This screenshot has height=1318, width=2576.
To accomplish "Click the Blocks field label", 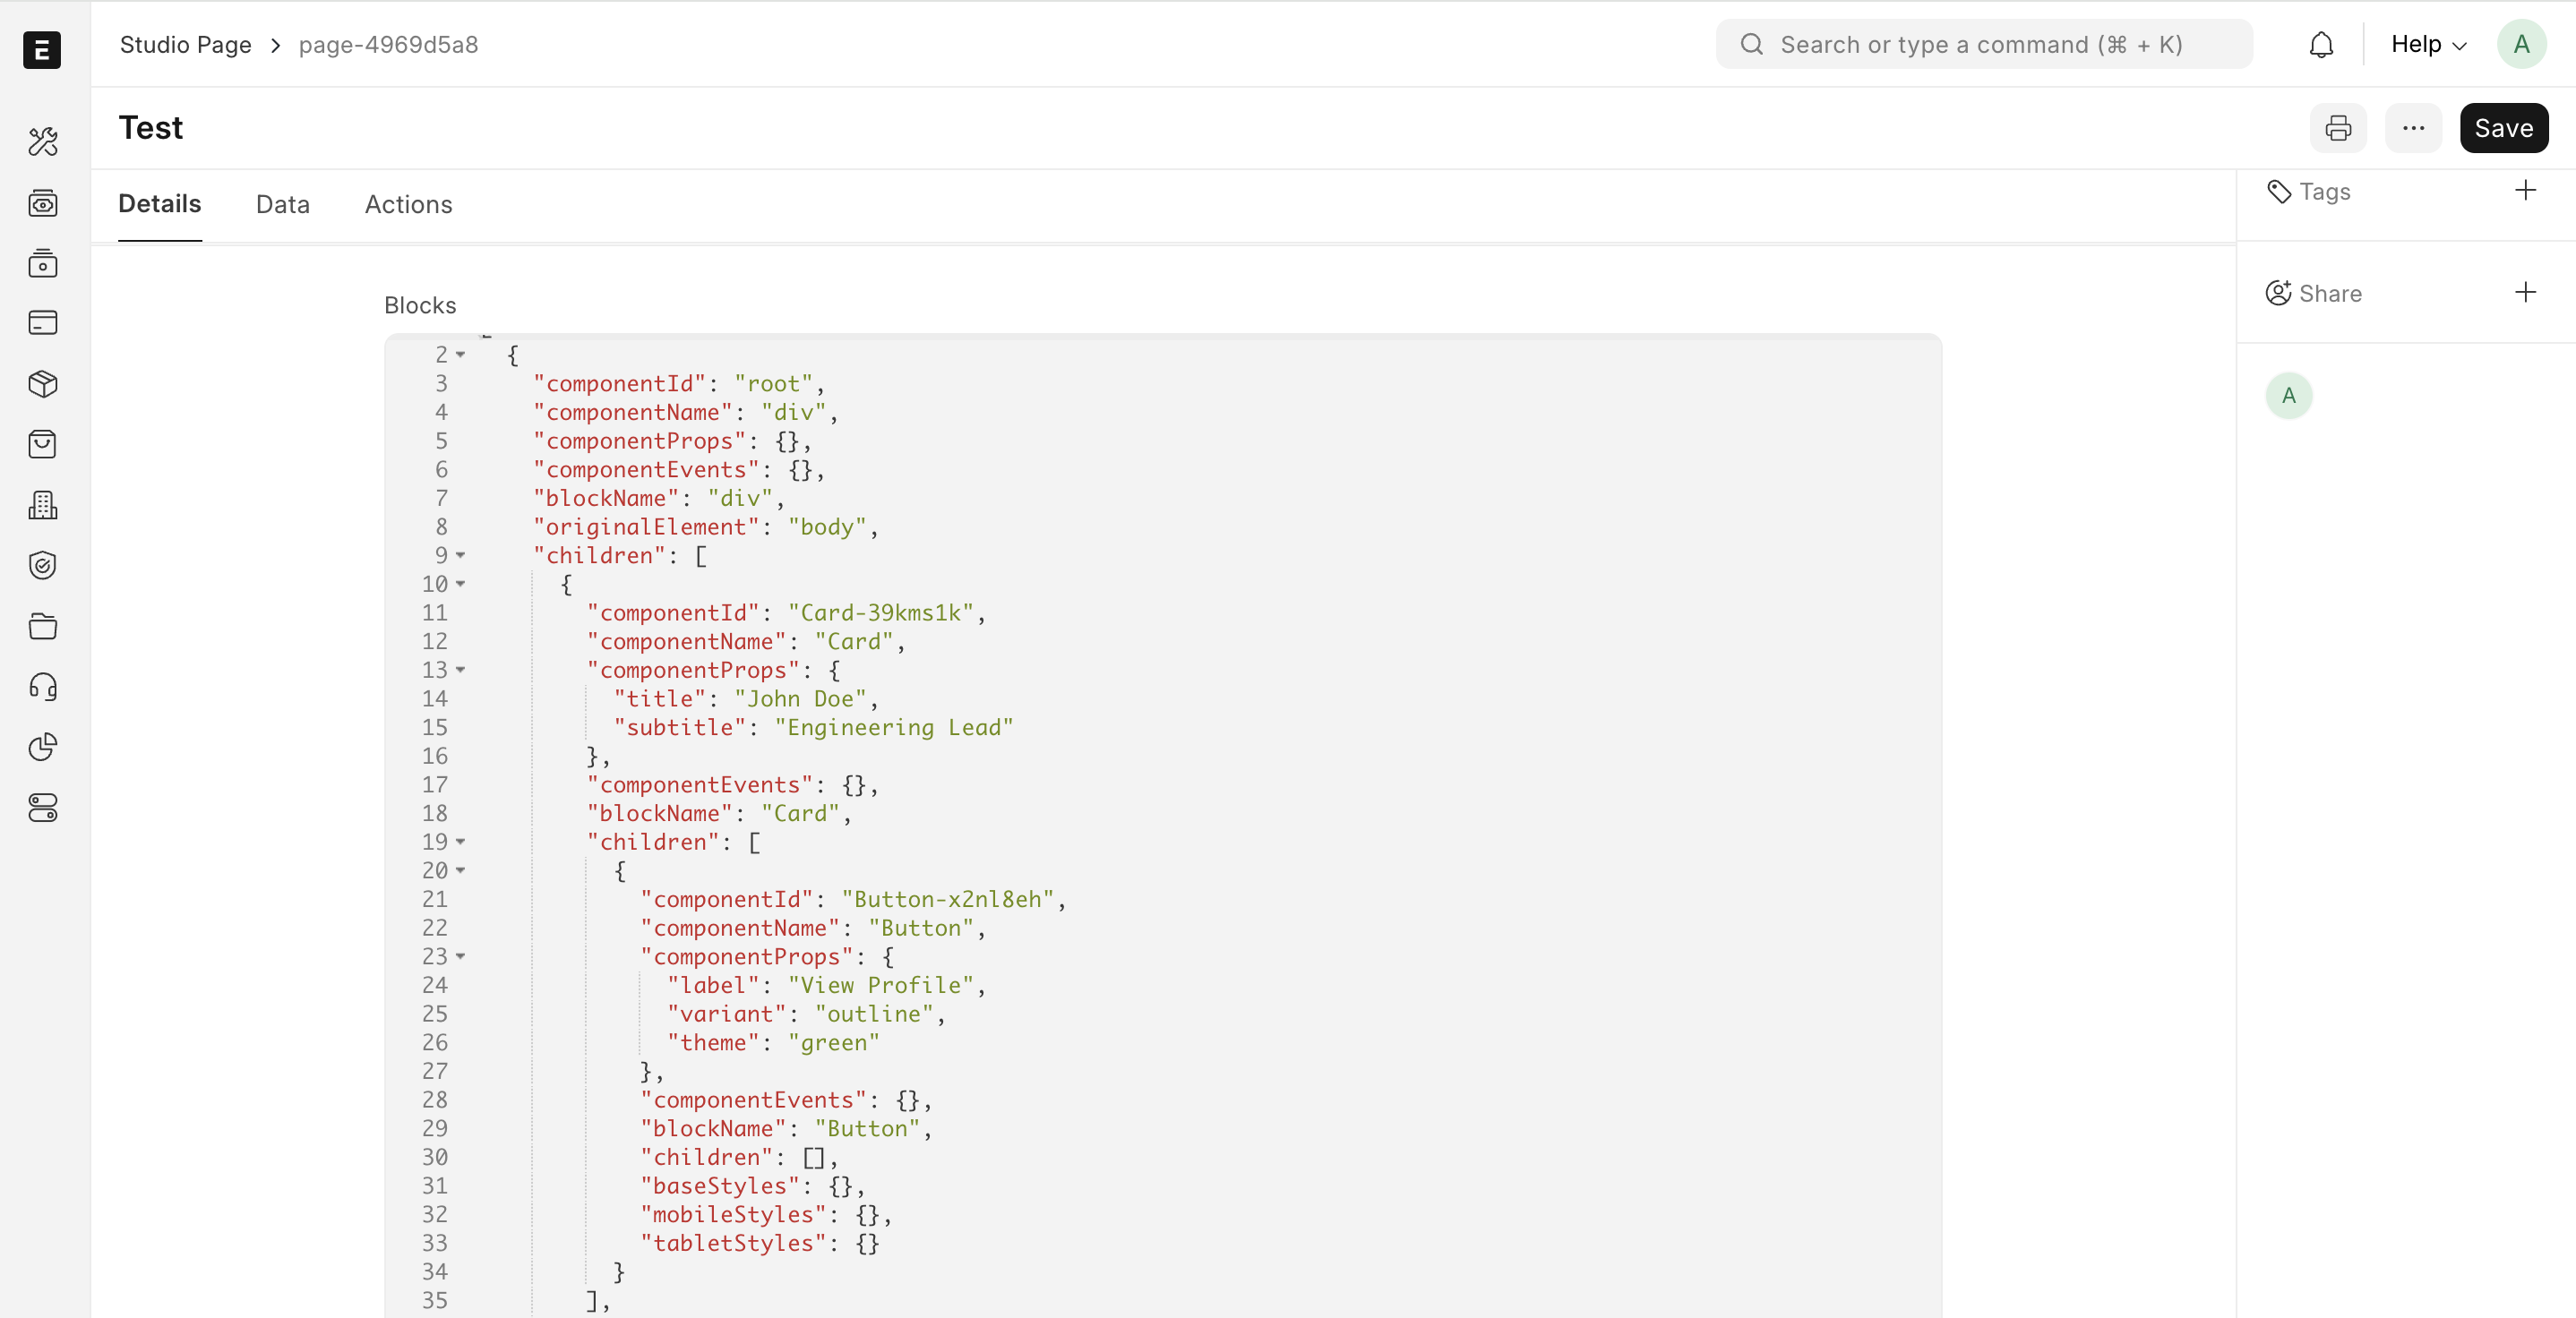I will pos(420,306).
